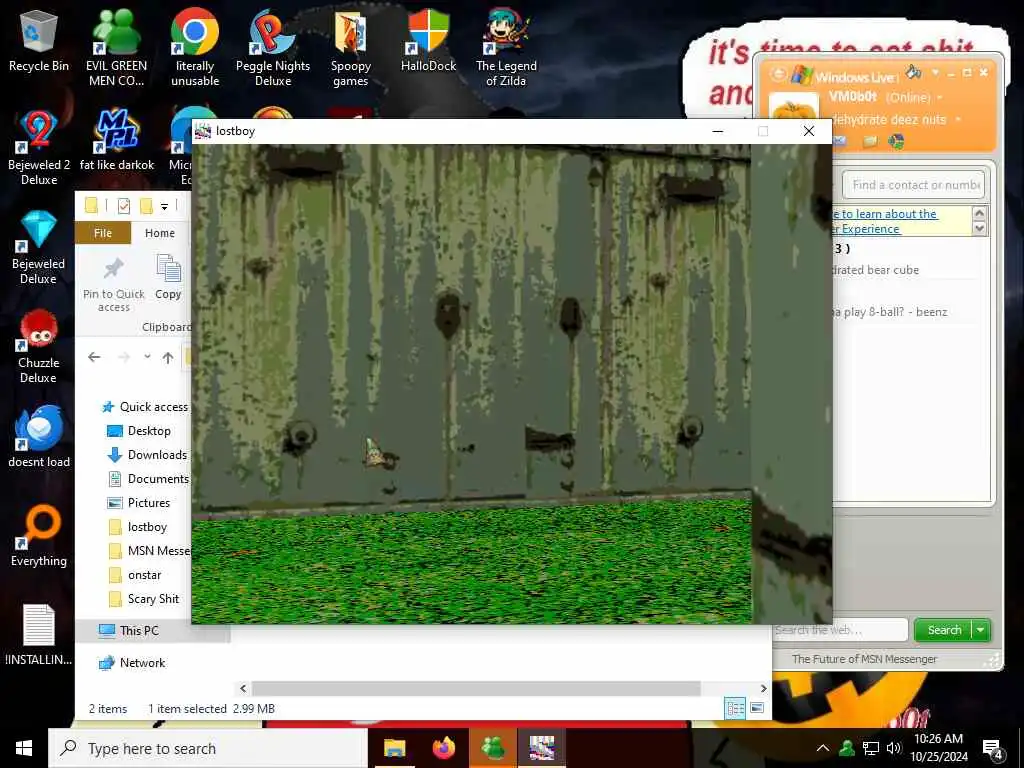The image size is (1024, 768).
Task: Open the Spoopy games folder
Action: pos(351,47)
